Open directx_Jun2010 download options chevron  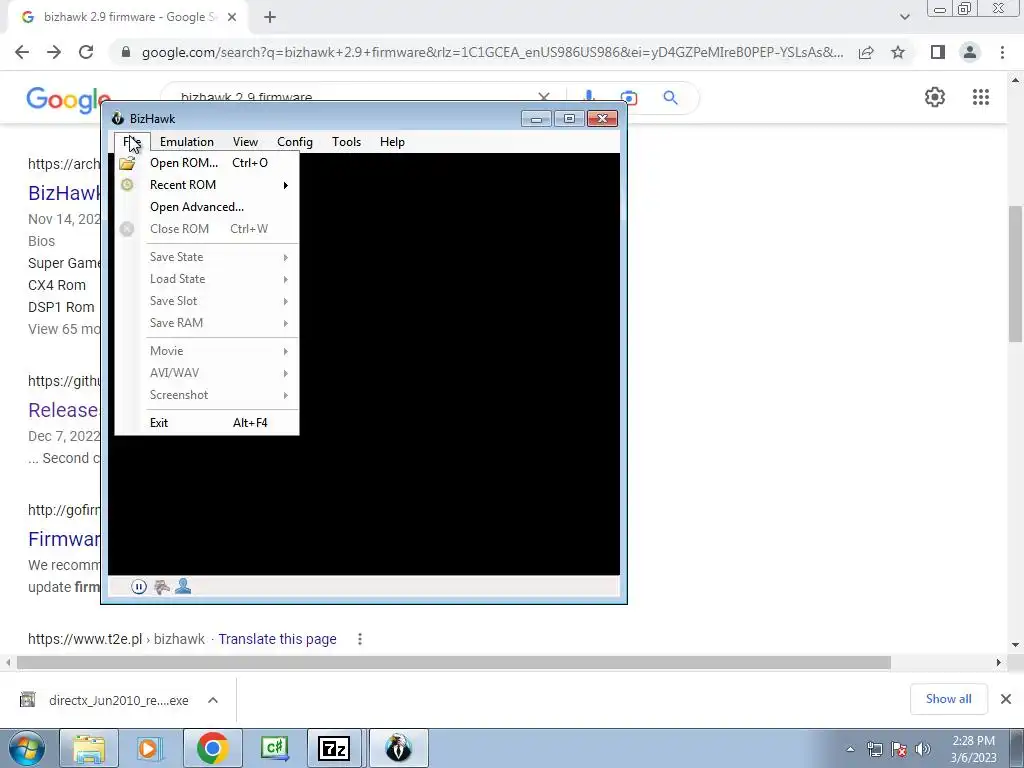point(213,700)
